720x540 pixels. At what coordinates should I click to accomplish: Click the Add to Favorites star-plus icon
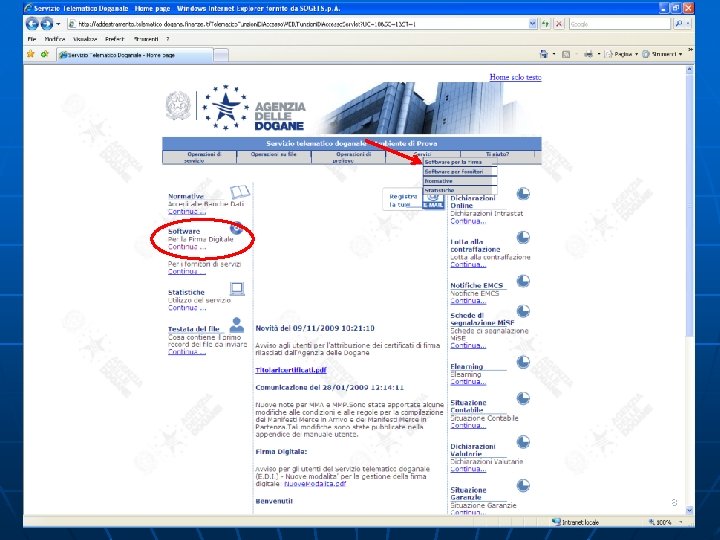45,54
